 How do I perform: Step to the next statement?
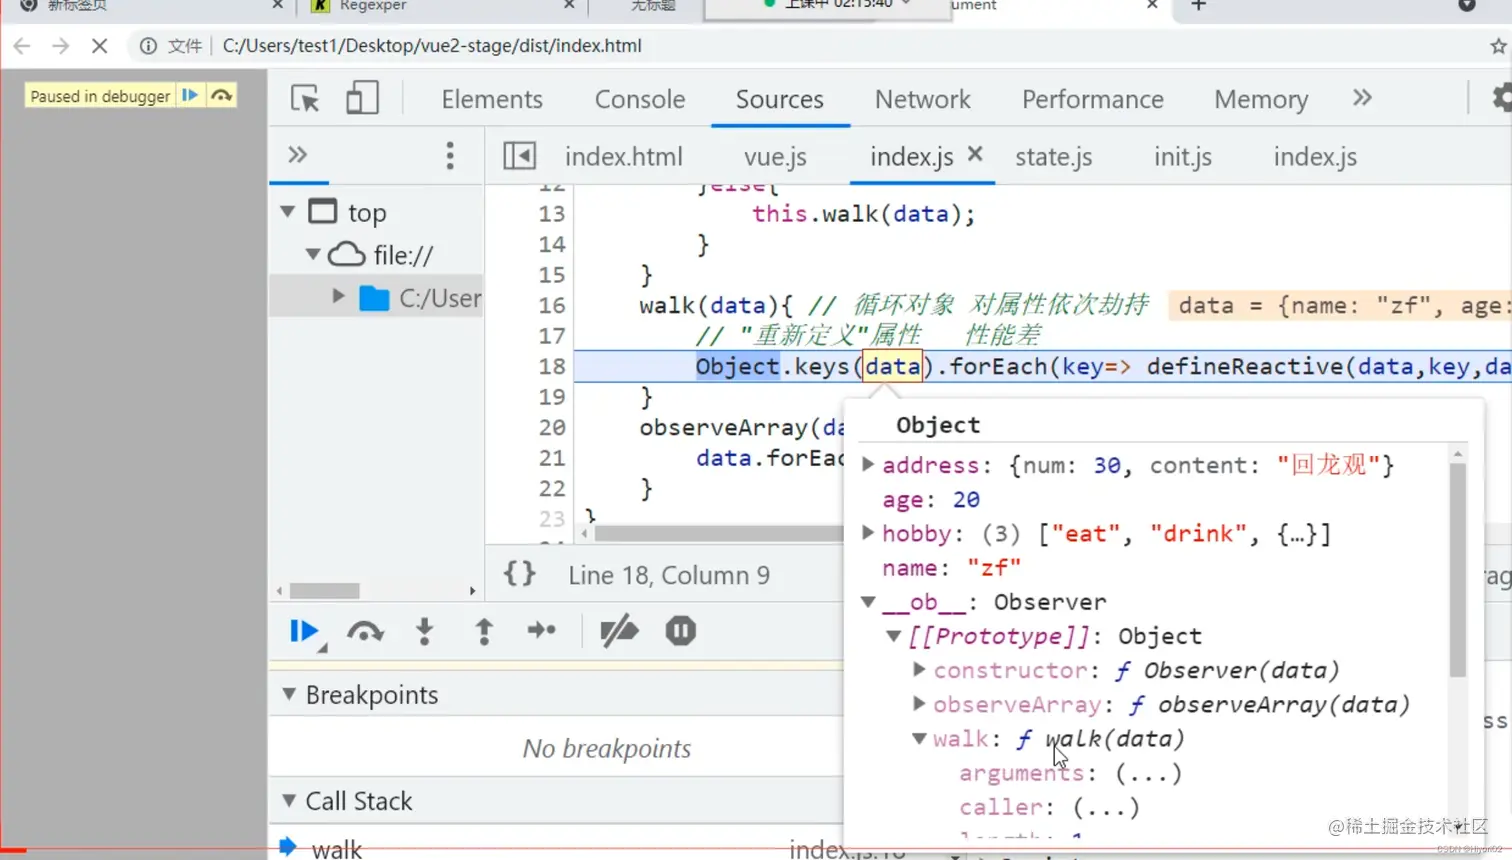pos(541,630)
